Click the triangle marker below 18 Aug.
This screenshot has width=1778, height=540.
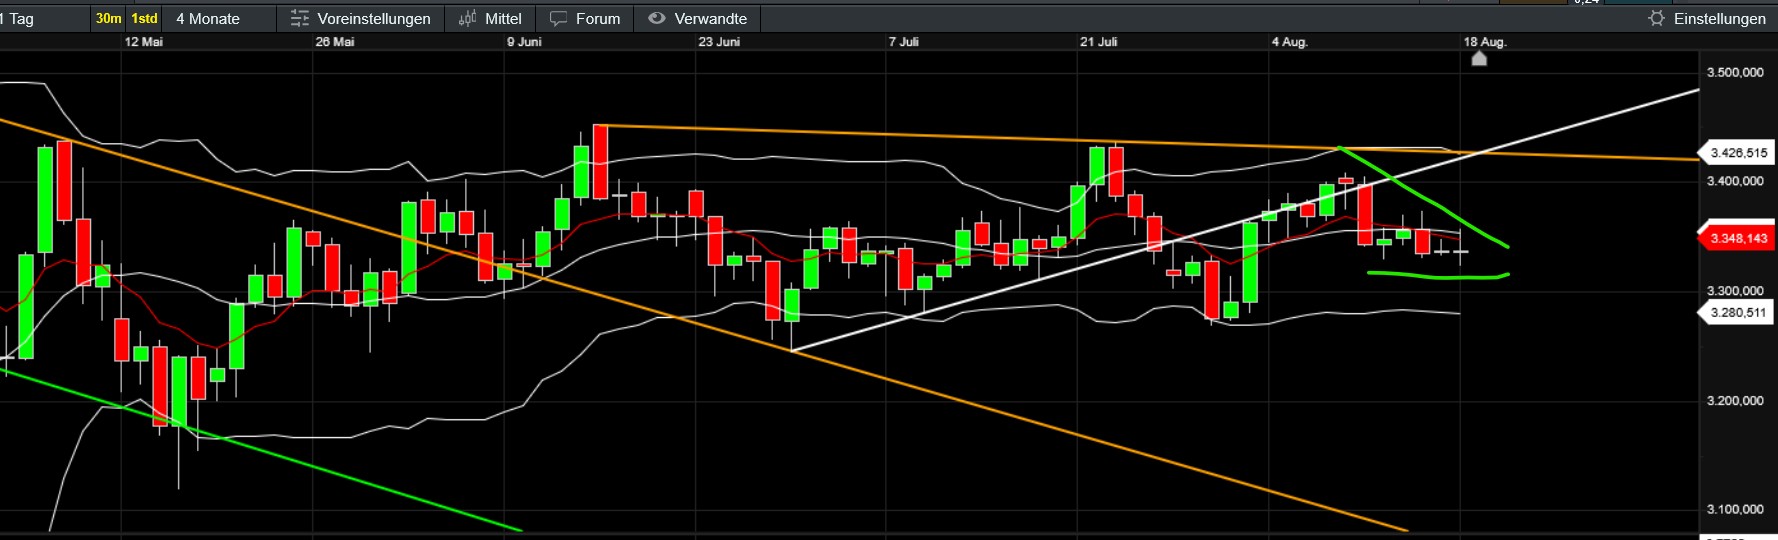[x=1479, y=58]
